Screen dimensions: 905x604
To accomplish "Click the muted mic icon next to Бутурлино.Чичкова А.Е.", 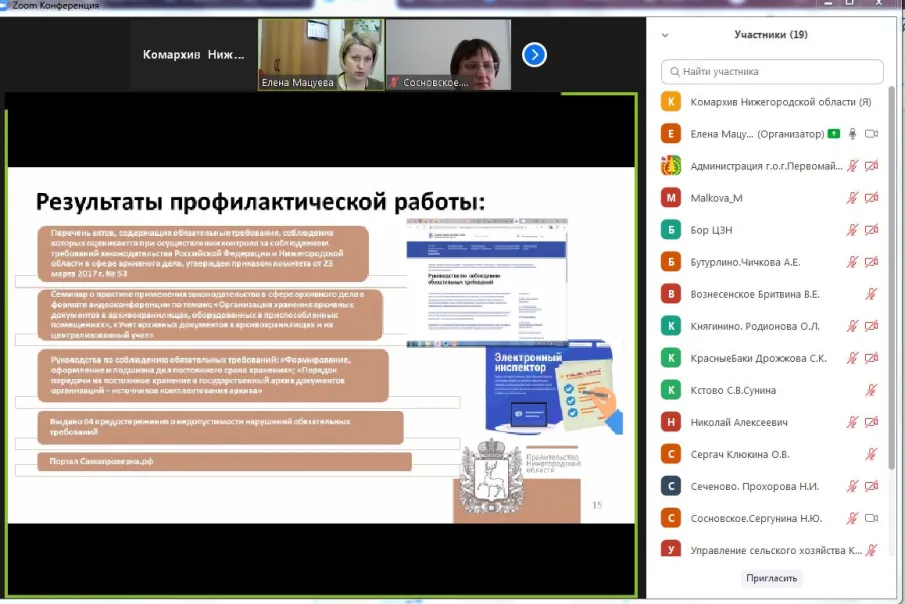I will point(853,261).
